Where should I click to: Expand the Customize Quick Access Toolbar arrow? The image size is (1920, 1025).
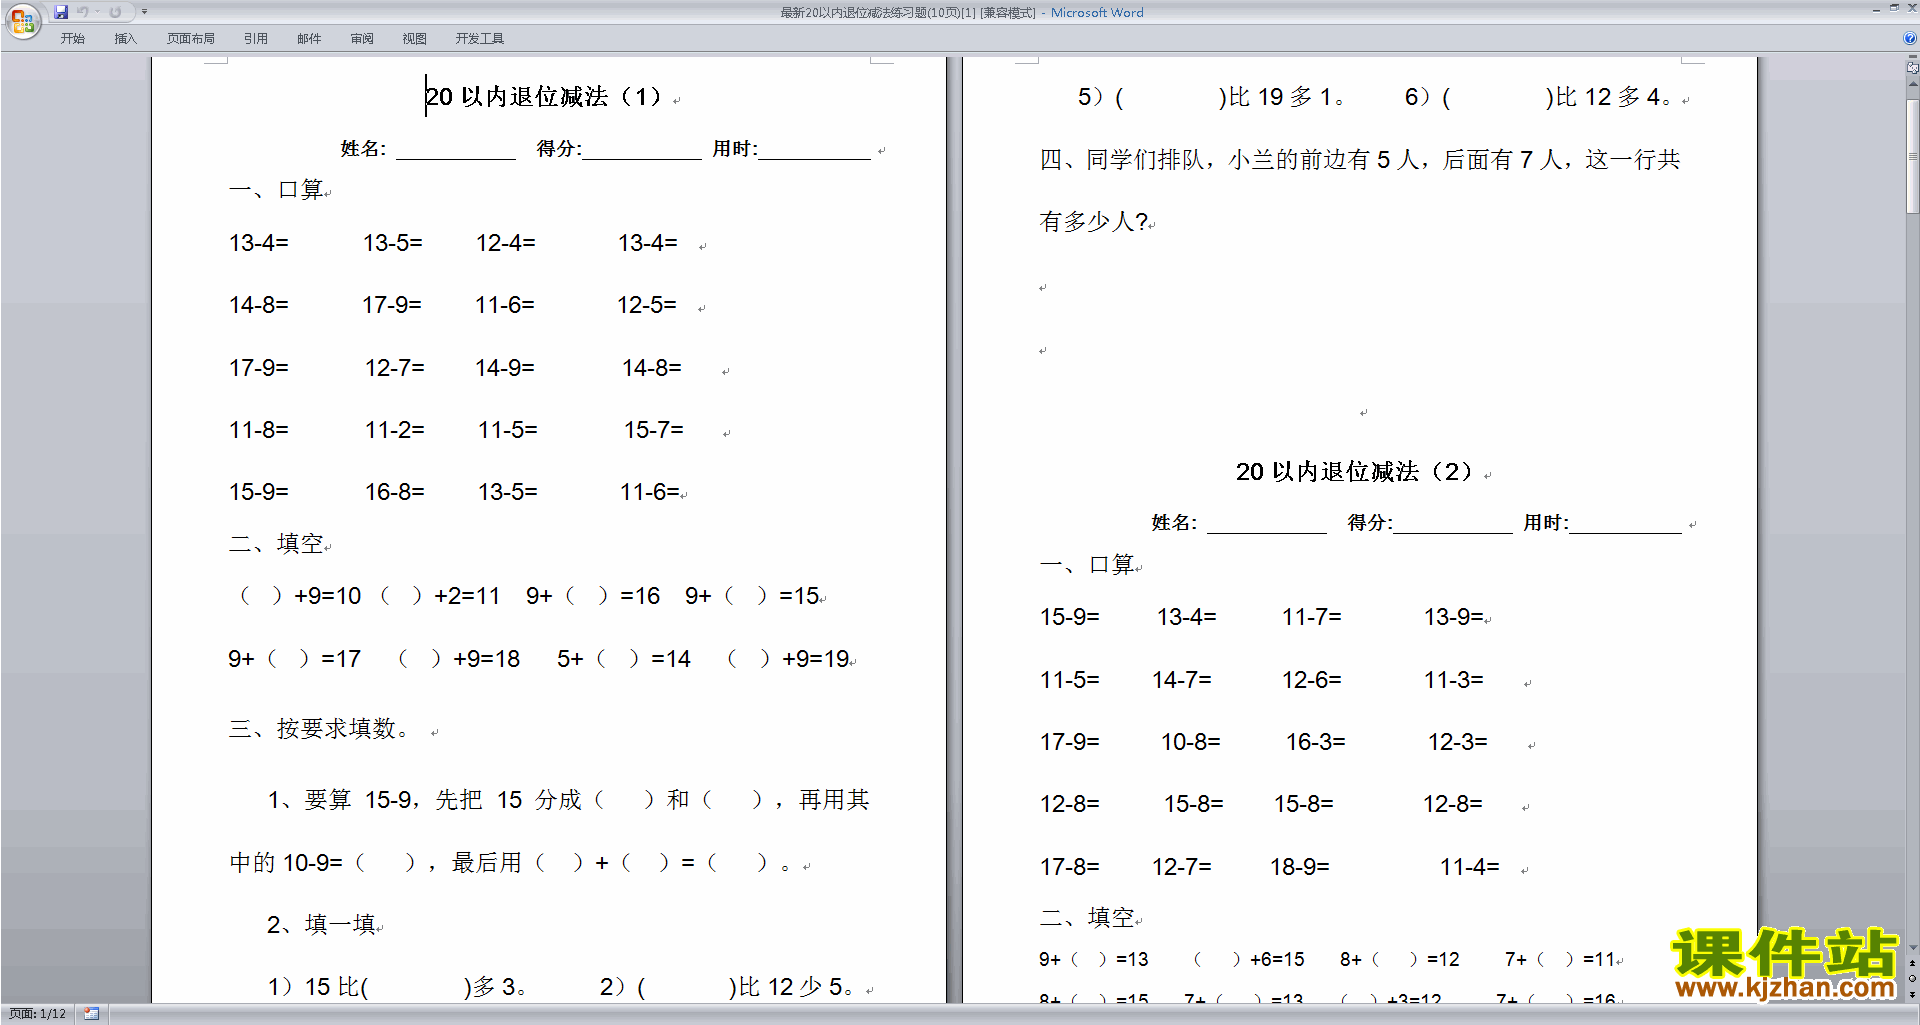click(144, 12)
